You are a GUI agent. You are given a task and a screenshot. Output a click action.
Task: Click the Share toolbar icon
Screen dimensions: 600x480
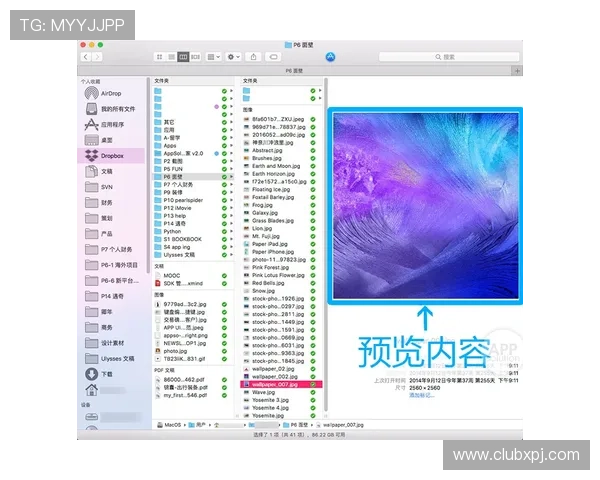point(255,58)
